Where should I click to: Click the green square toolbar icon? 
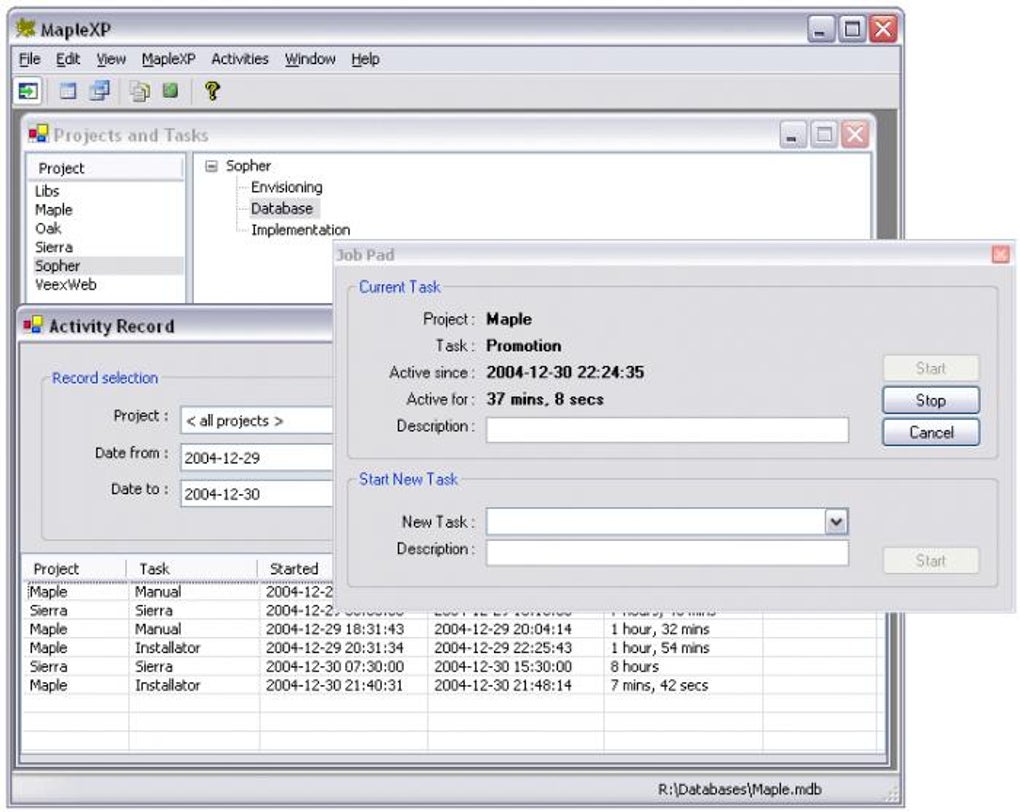pyautogui.click(x=170, y=91)
